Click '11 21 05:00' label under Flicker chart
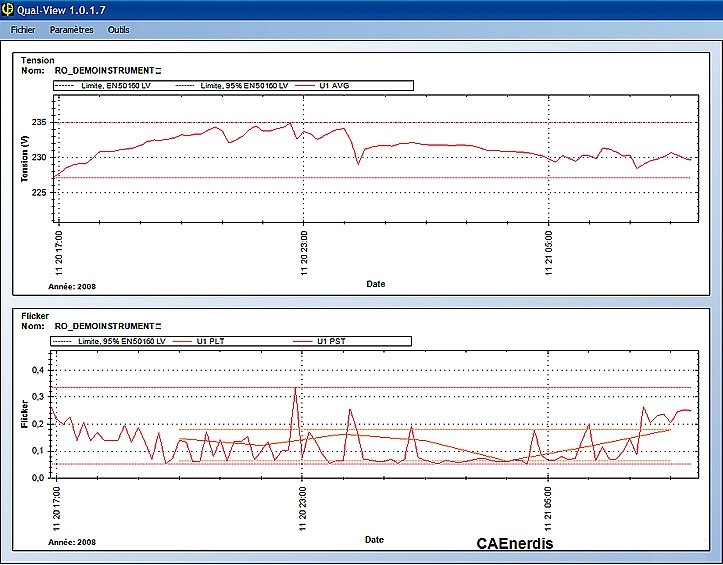Image resolution: width=723 pixels, height=565 pixels. [x=548, y=509]
